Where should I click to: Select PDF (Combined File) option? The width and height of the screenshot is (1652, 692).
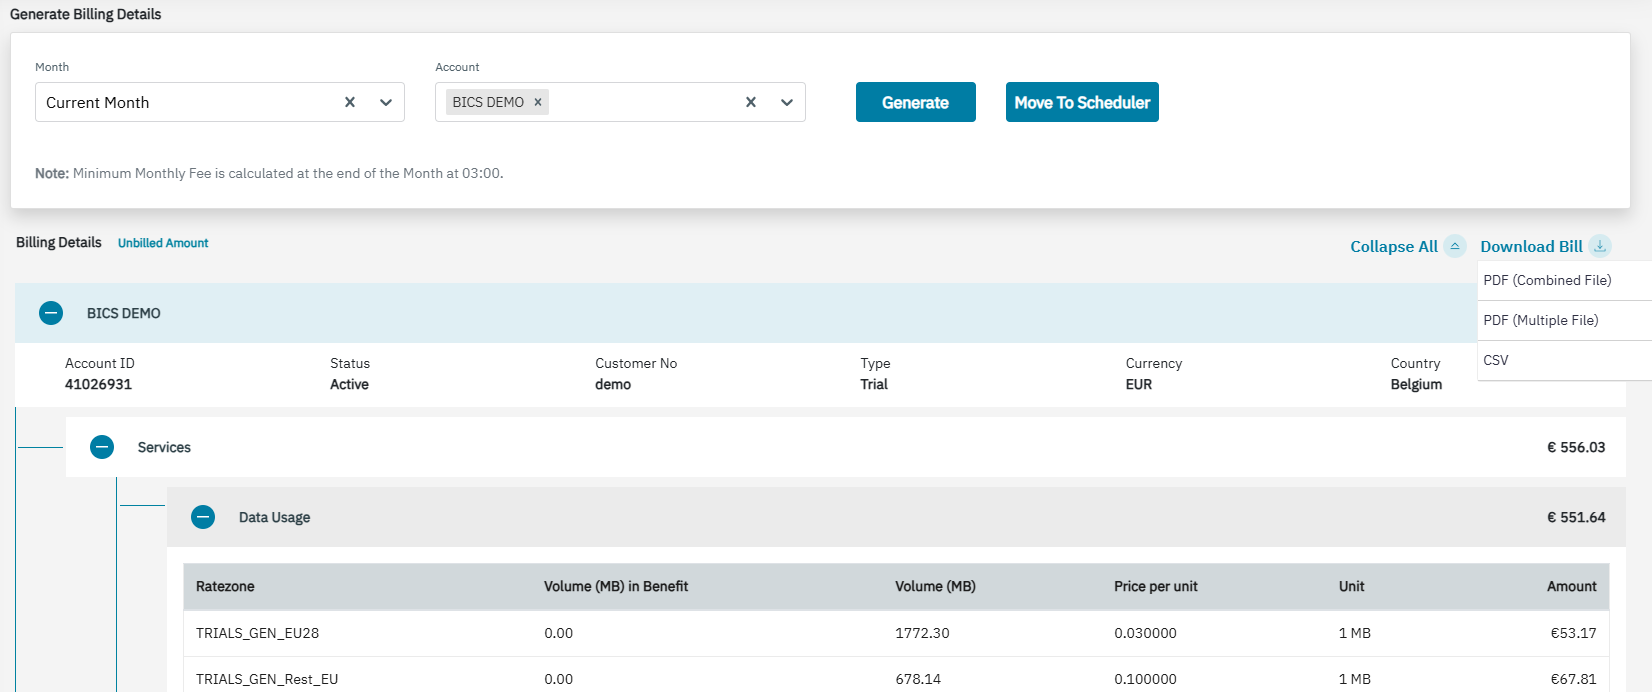[x=1547, y=280]
